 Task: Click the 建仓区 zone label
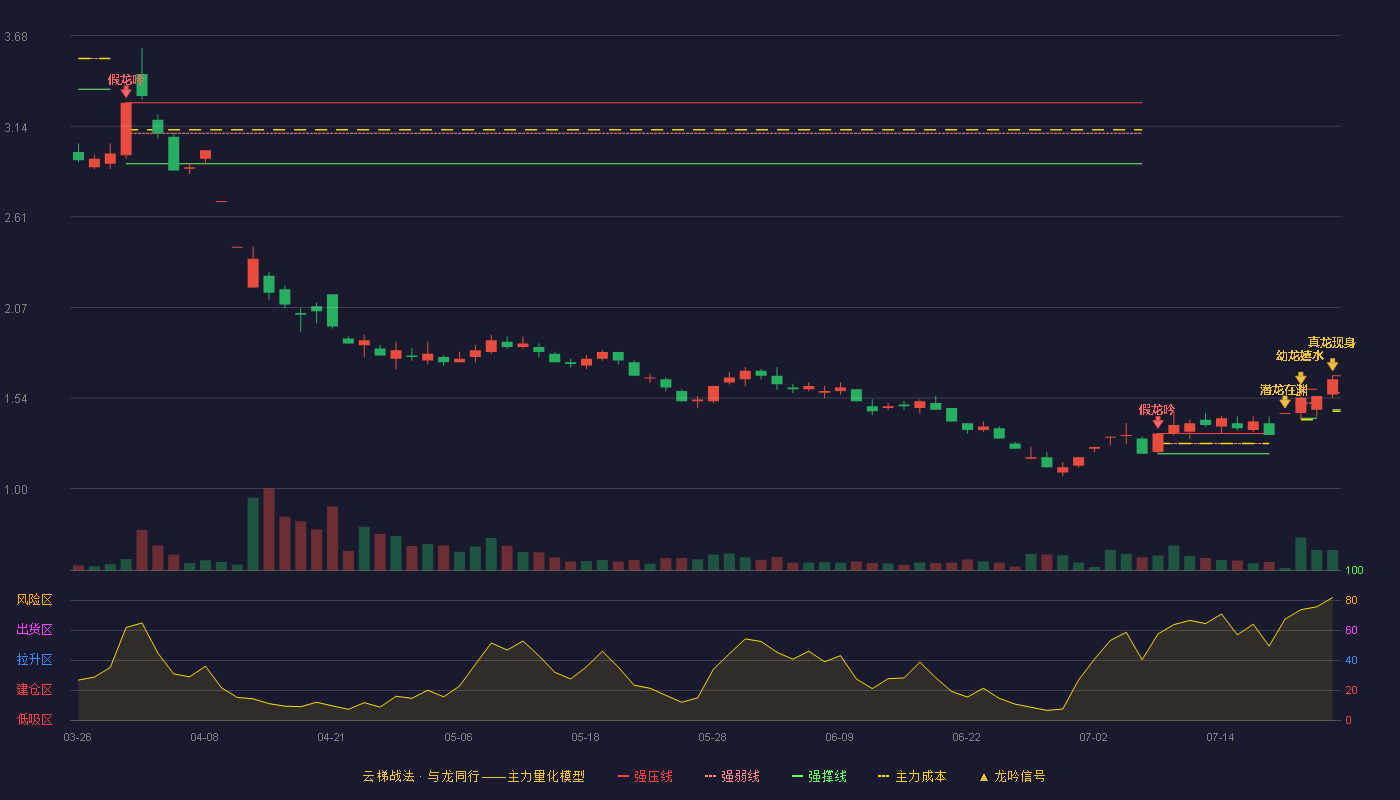(x=34, y=690)
